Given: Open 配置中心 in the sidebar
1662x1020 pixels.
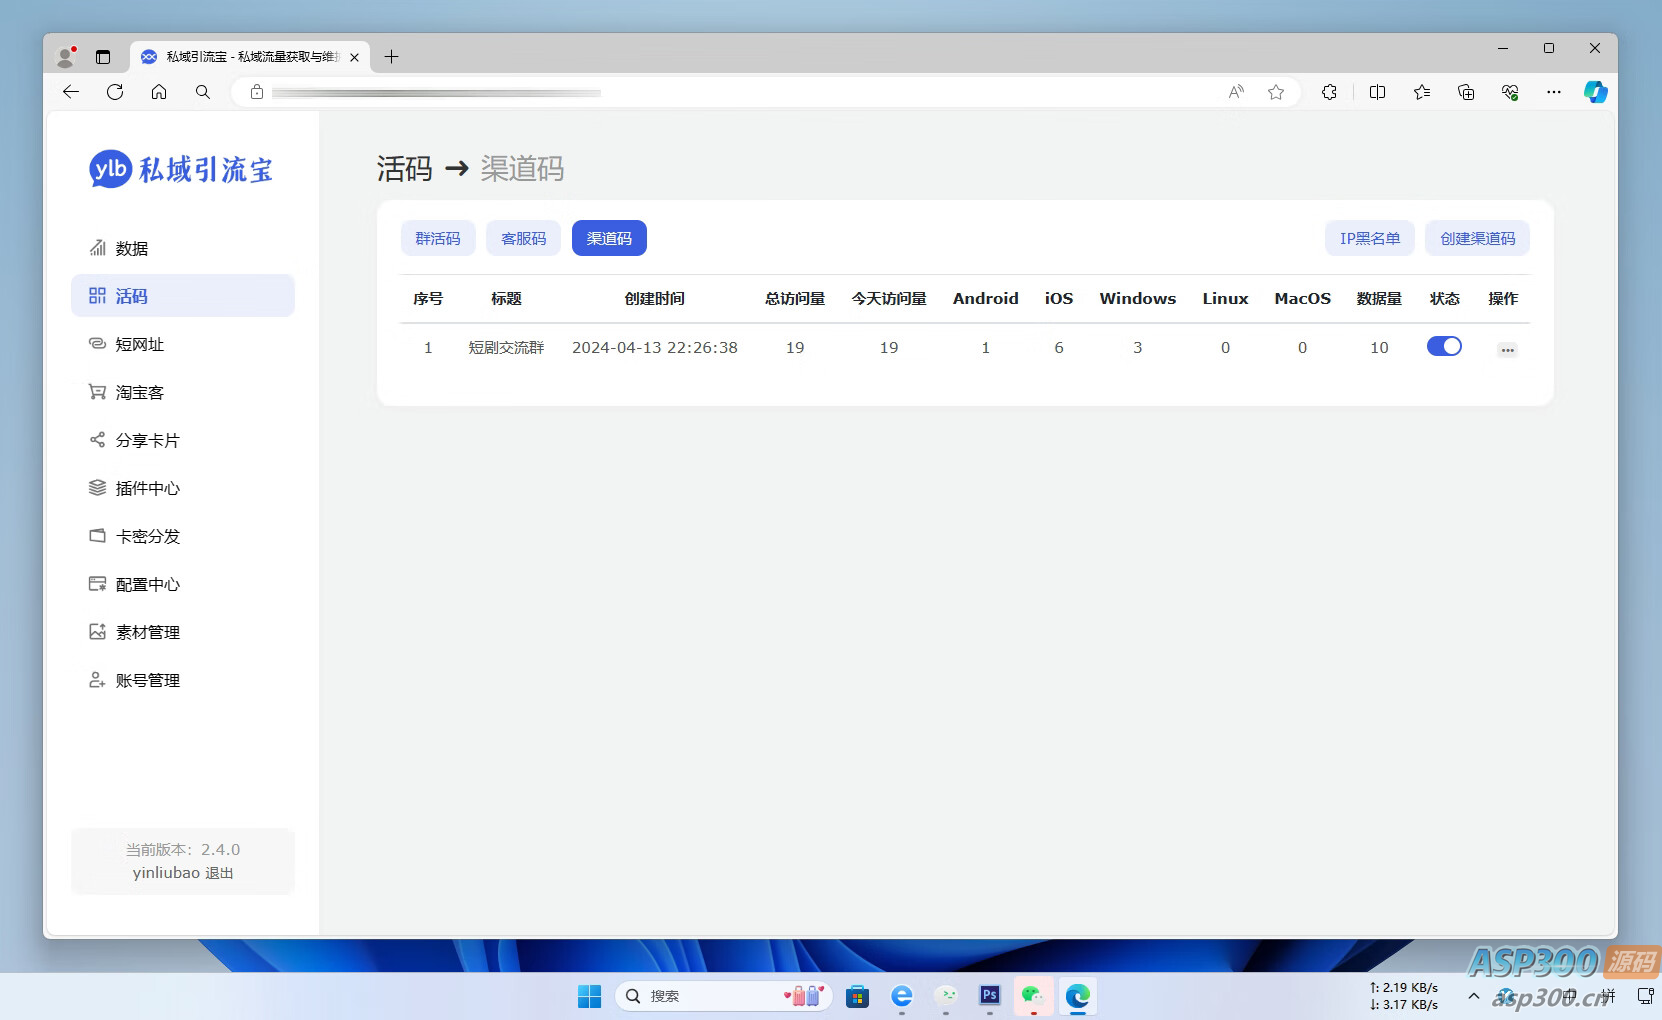Looking at the screenshot, I should coord(147,584).
